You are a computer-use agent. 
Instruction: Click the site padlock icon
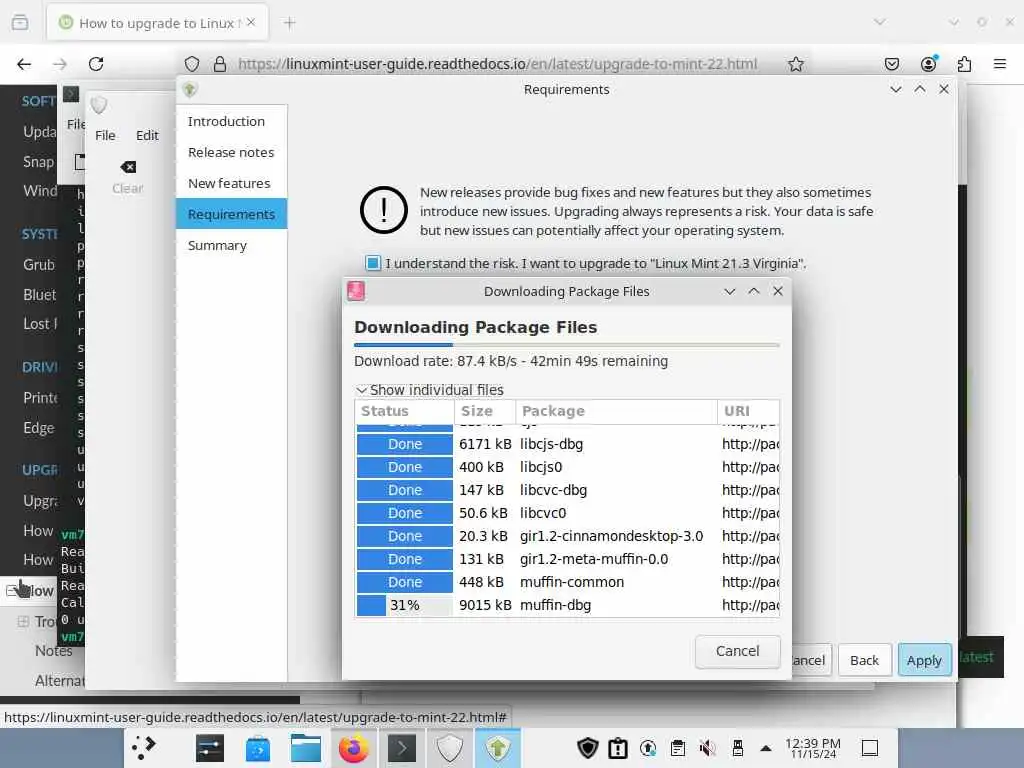point(220,64)
